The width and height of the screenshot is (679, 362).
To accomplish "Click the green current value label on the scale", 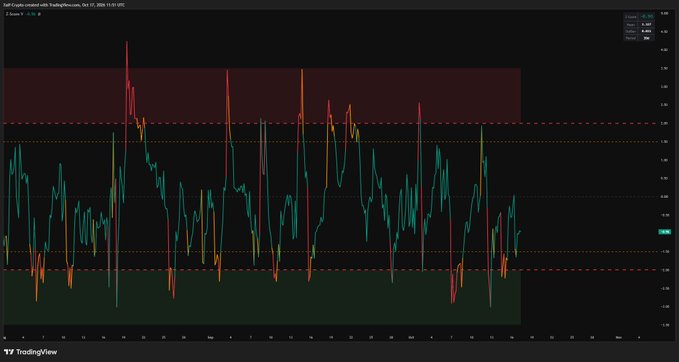I will (x=664, y=232).
